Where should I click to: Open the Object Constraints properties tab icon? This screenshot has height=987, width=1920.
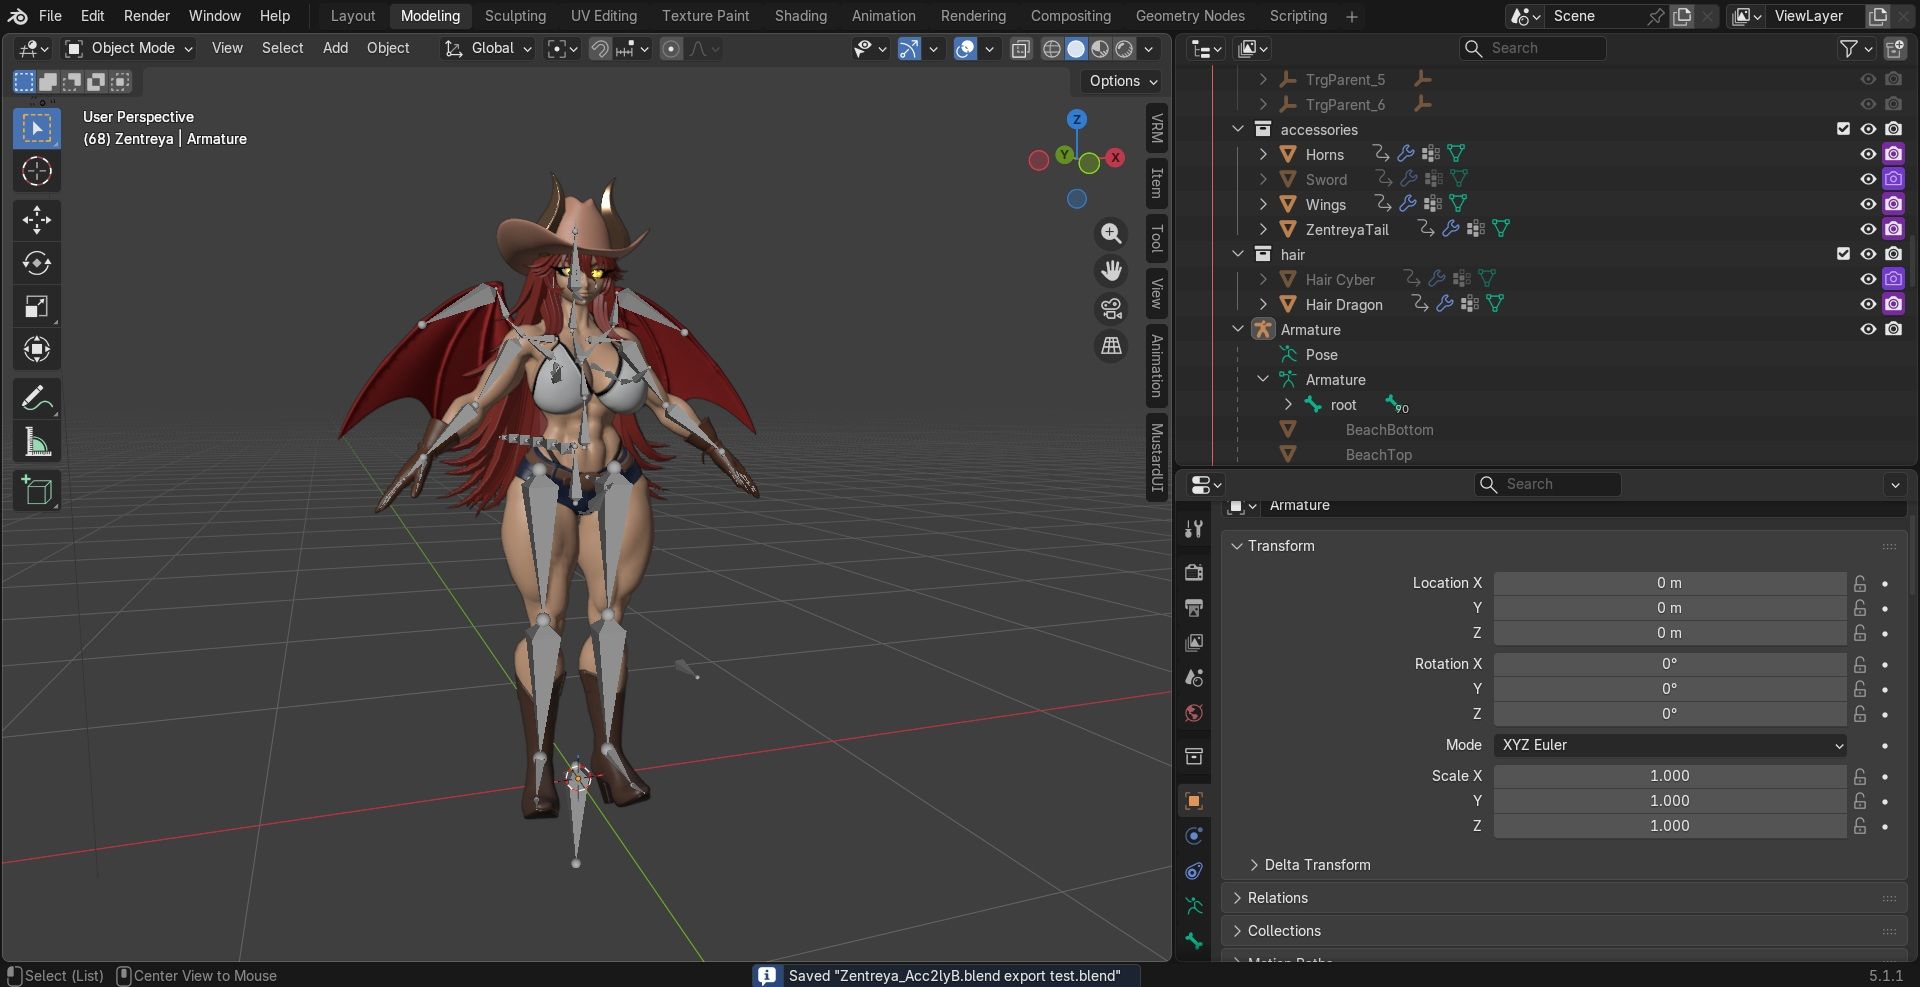pyautogui.click(x=1193, y=871)
